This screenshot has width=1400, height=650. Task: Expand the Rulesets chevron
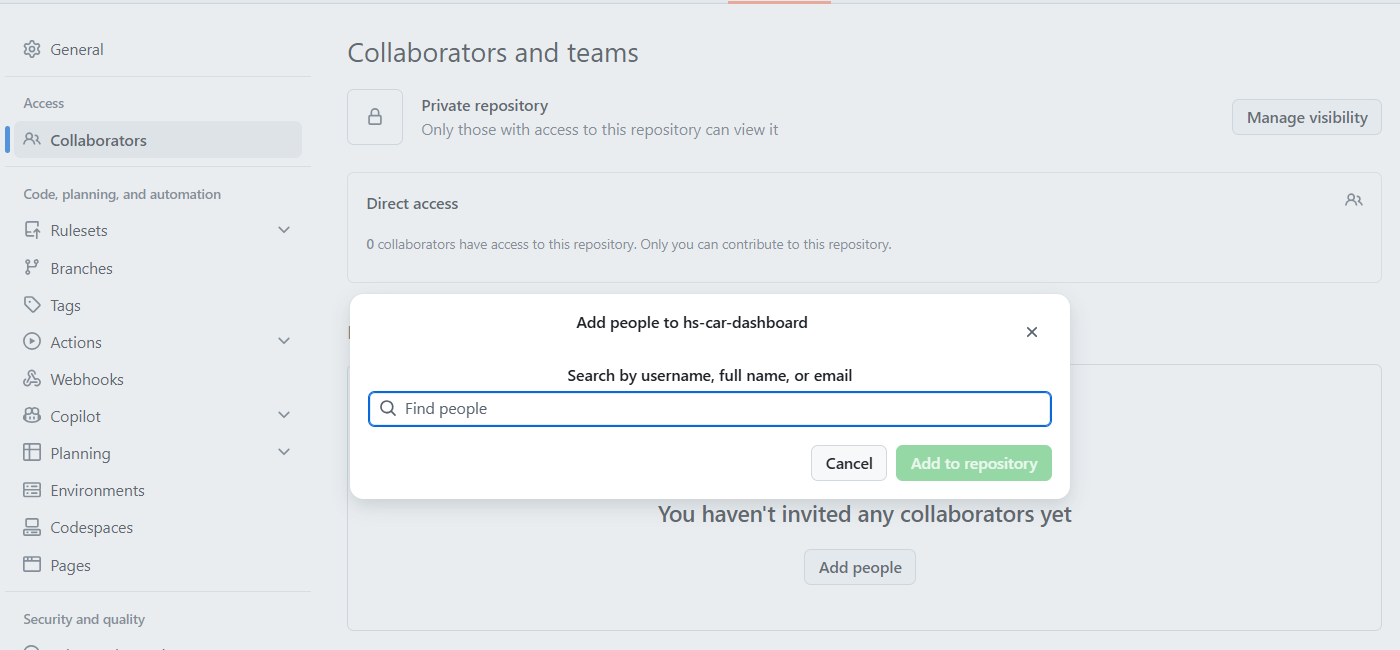(x=284, y=230)
